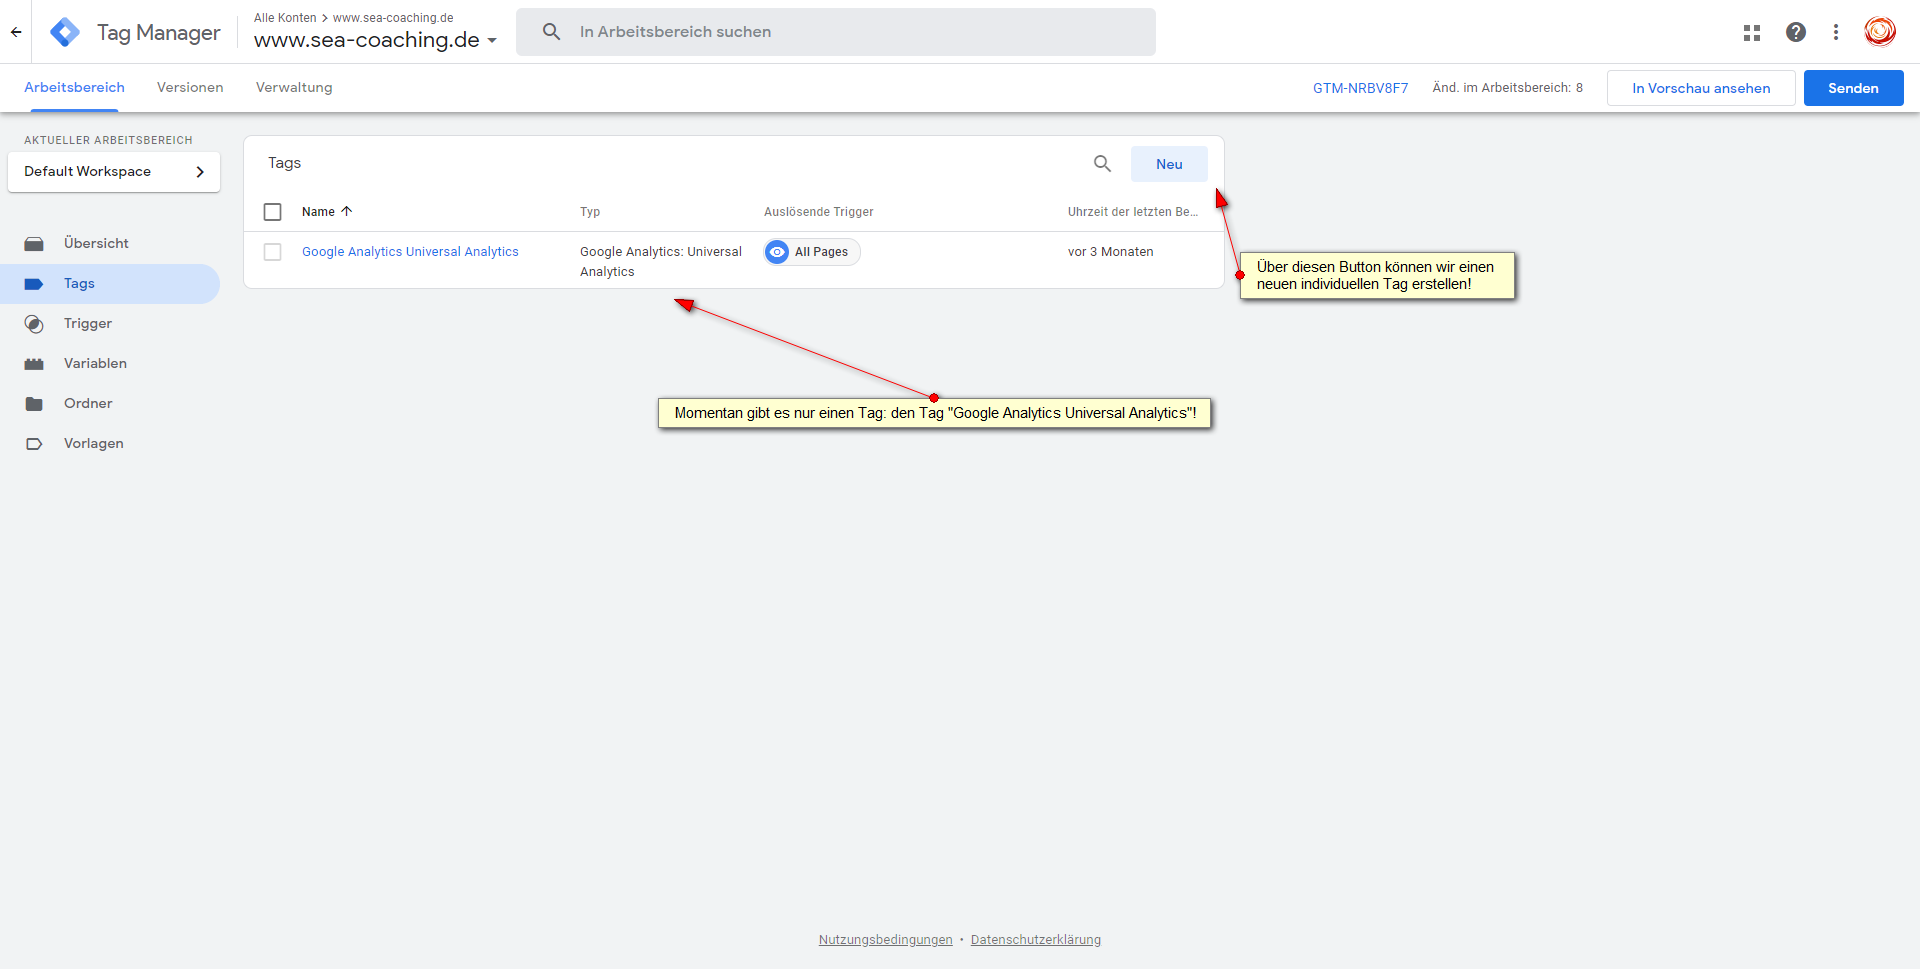Viewport: 1920px width, 969px height.
Task: Switch to the Versionen tab
Action: click(x=190, y=88)
